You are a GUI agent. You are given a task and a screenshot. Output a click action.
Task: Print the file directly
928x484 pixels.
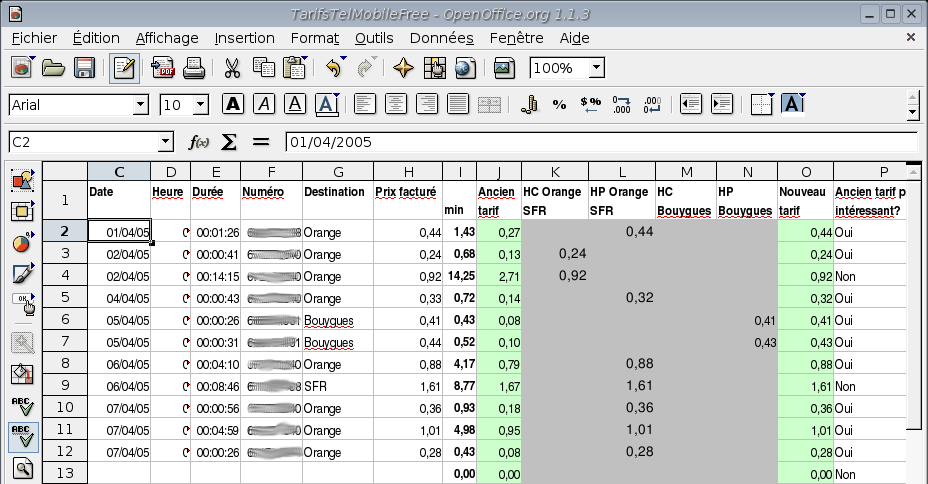point(194,68)
